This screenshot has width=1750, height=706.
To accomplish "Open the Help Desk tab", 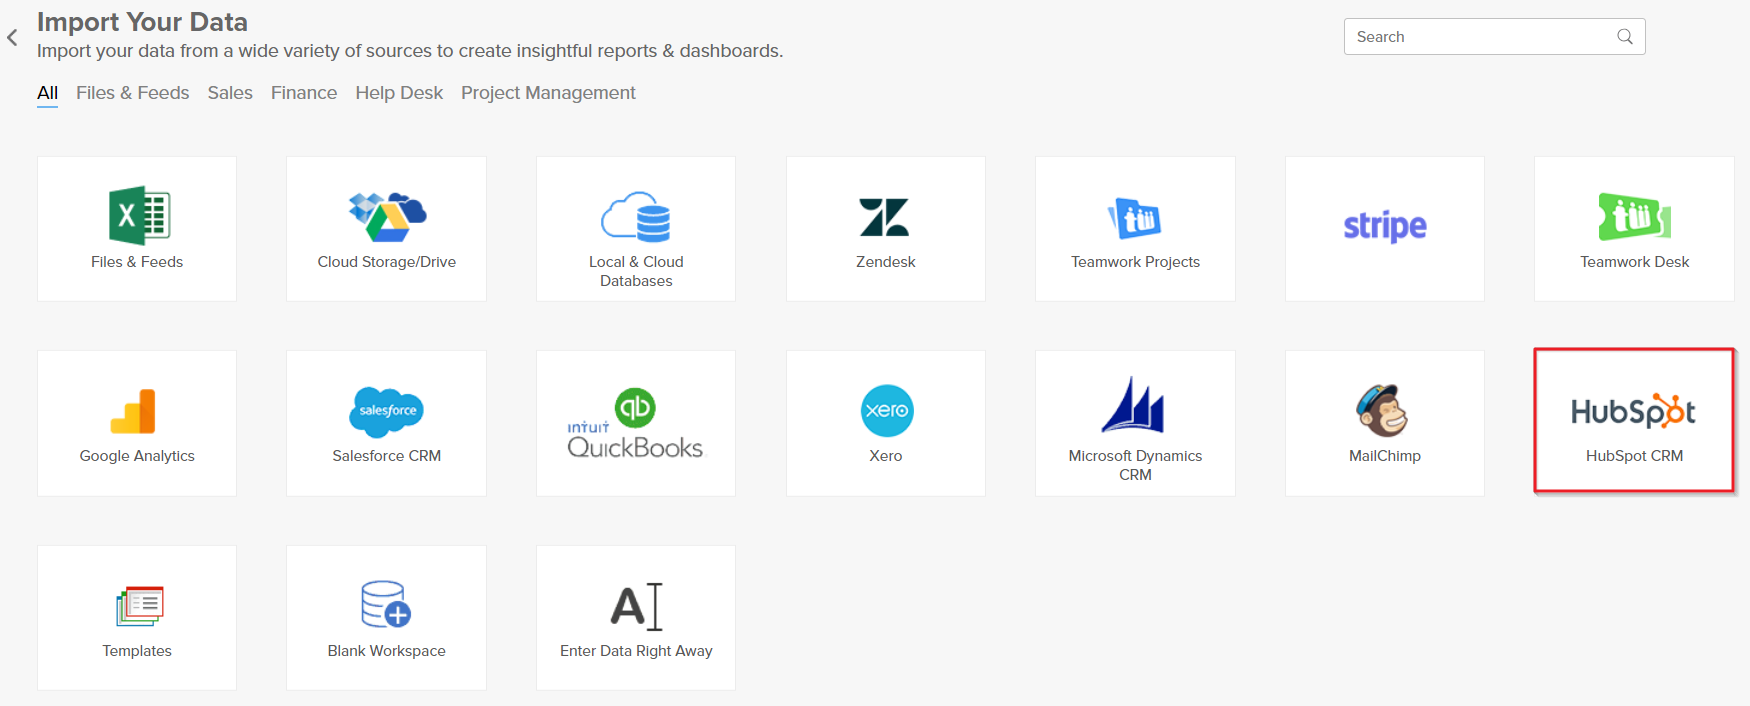I will 399,93.
